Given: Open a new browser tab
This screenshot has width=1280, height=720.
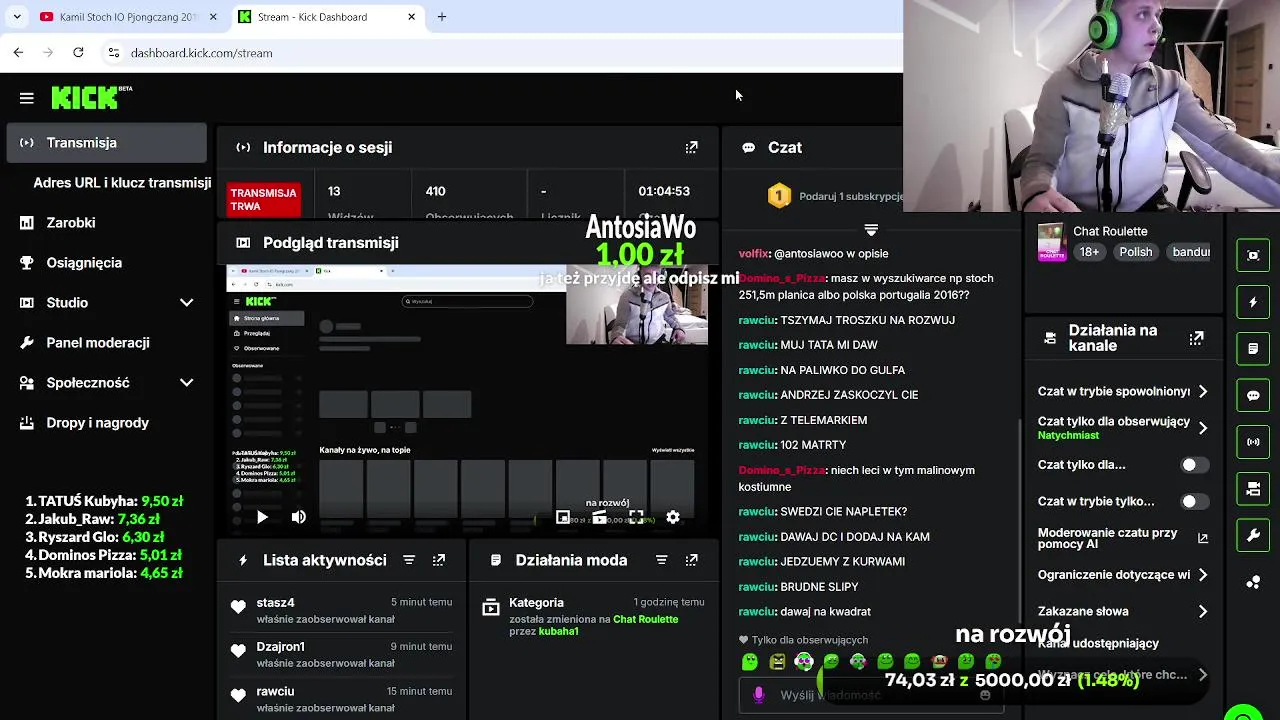Looking at the screenshot, I should [442, 17].
